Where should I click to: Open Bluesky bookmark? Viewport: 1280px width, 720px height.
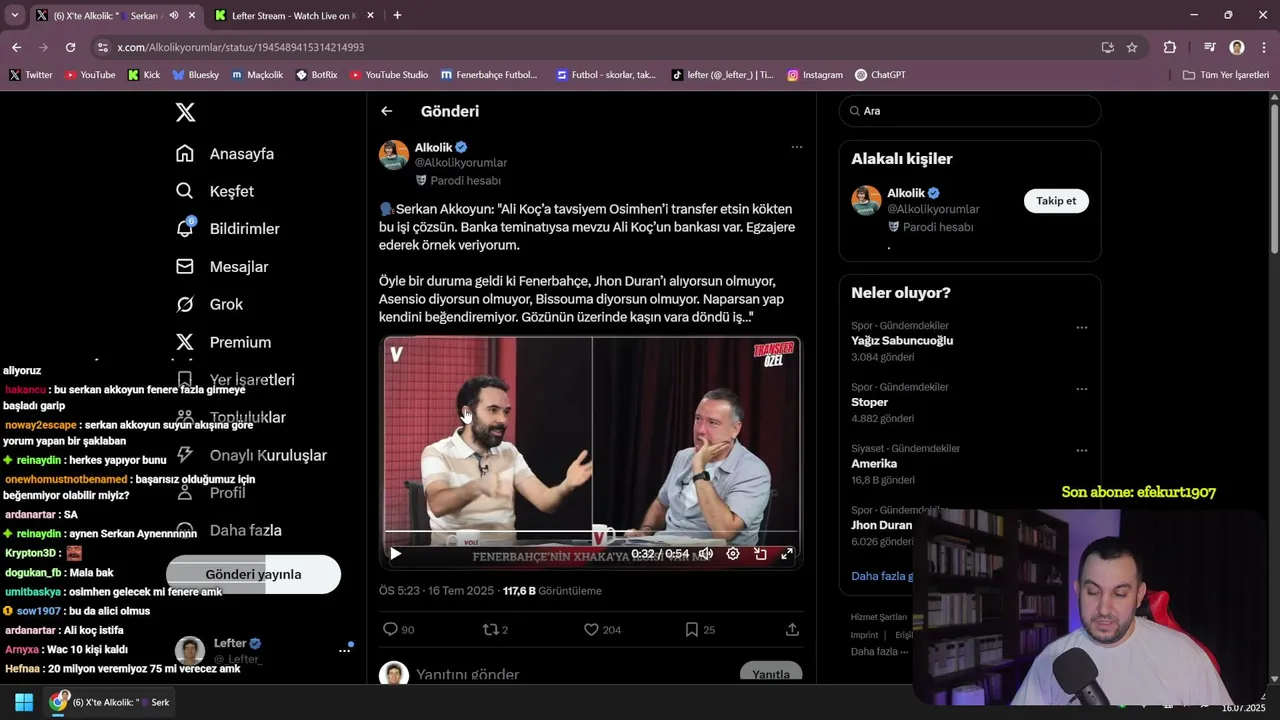[x=195, y=75]
